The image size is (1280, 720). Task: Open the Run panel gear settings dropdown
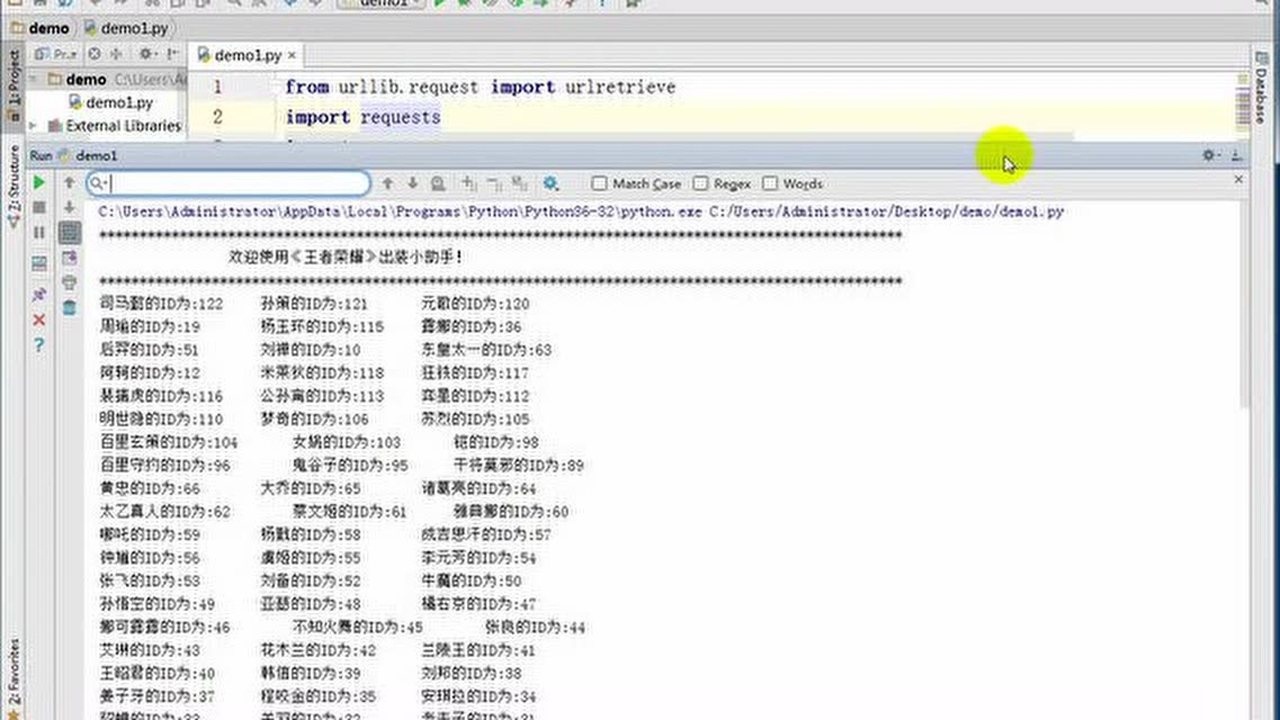1210,156
